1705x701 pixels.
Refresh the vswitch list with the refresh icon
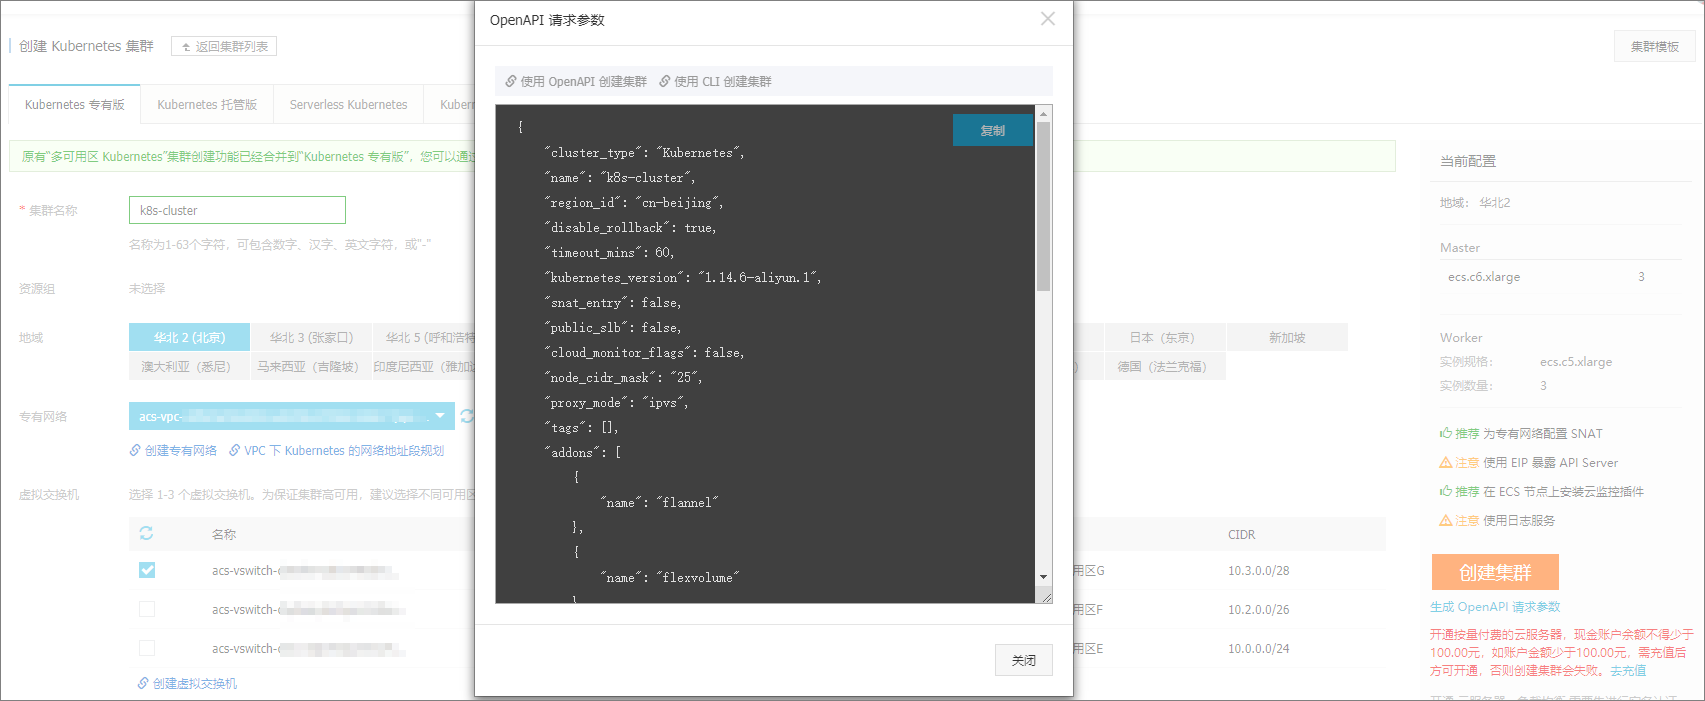146,533
